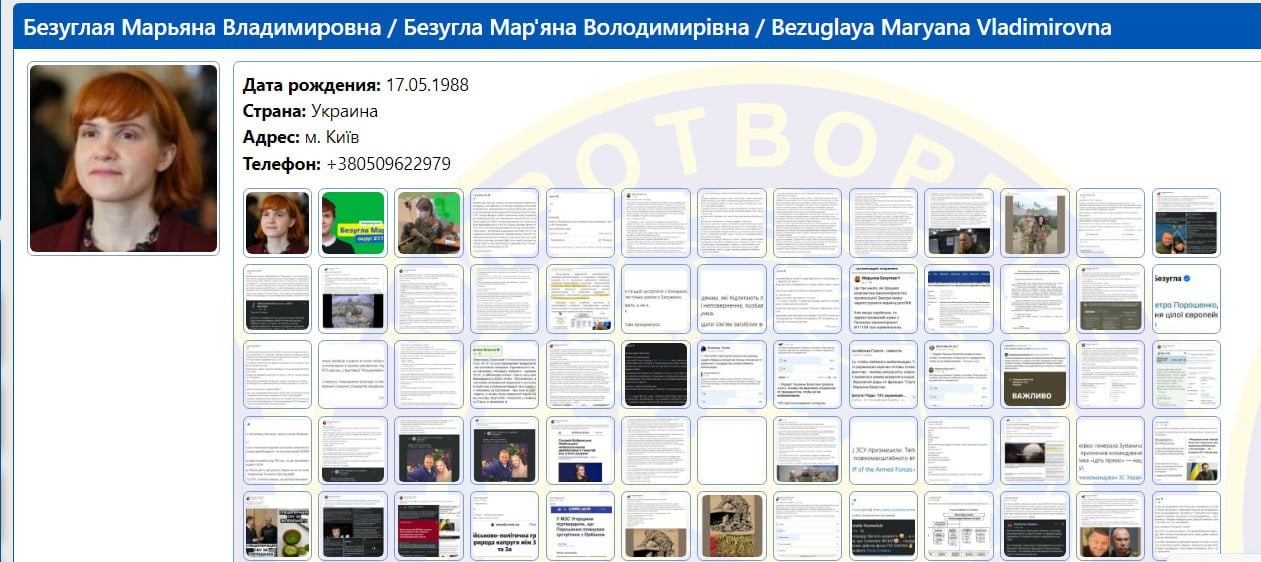Select the empty blank thumbnail
Viewport: 1261px width, 562px height.
pyautogui.click(x=732, y=450)
